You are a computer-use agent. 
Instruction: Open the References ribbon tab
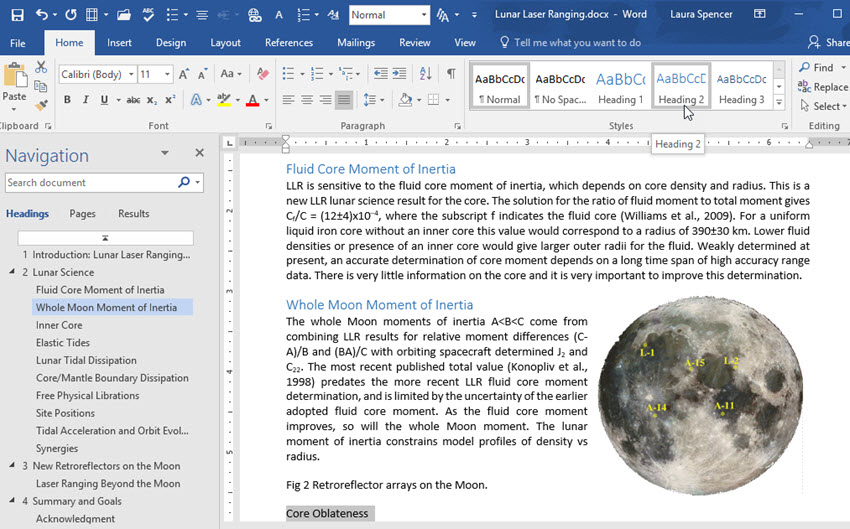[x=288, y=43]
